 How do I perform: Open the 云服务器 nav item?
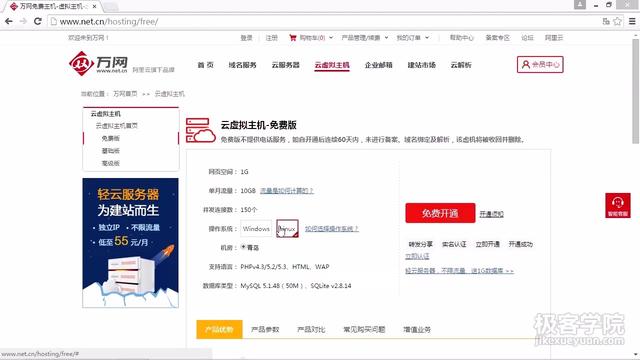click(x=286, y=65)
